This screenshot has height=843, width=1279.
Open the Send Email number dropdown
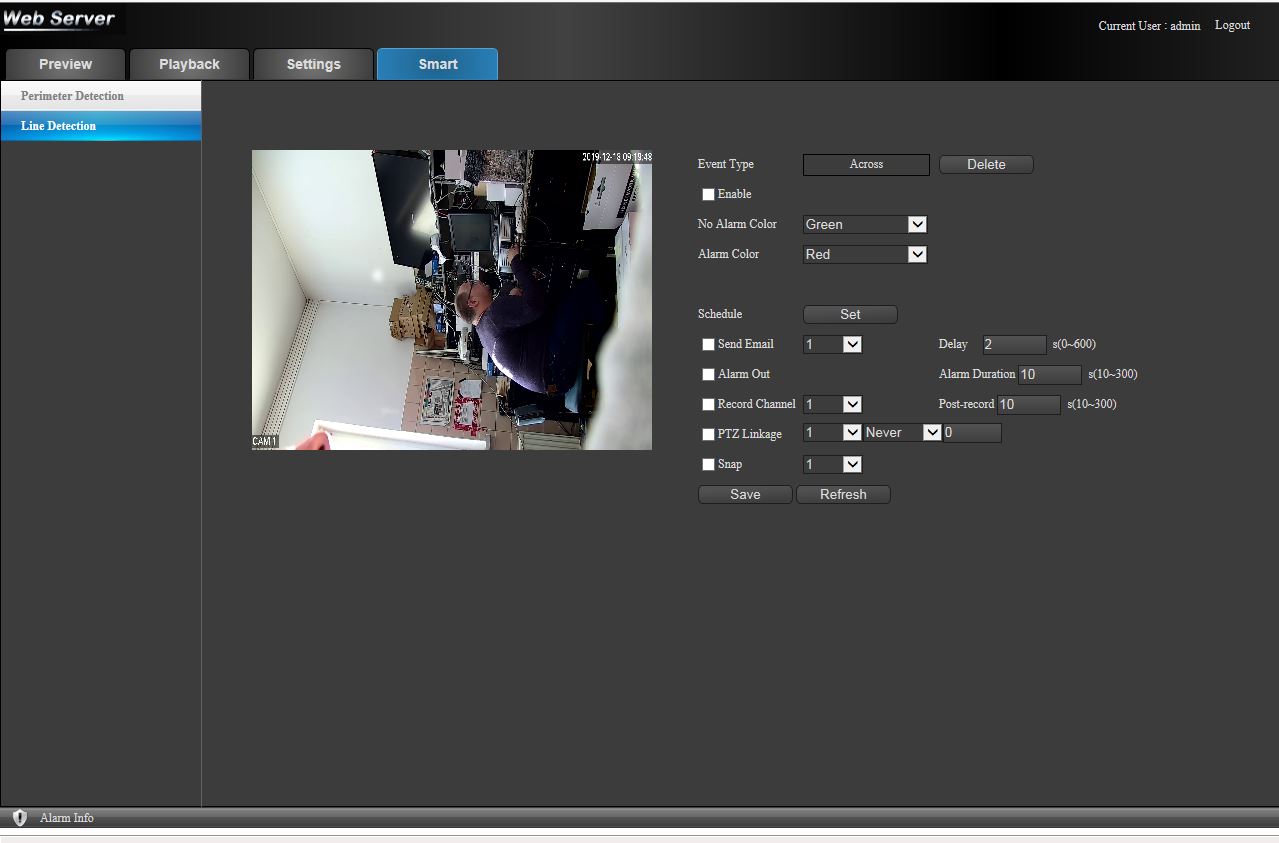point(832,345)
